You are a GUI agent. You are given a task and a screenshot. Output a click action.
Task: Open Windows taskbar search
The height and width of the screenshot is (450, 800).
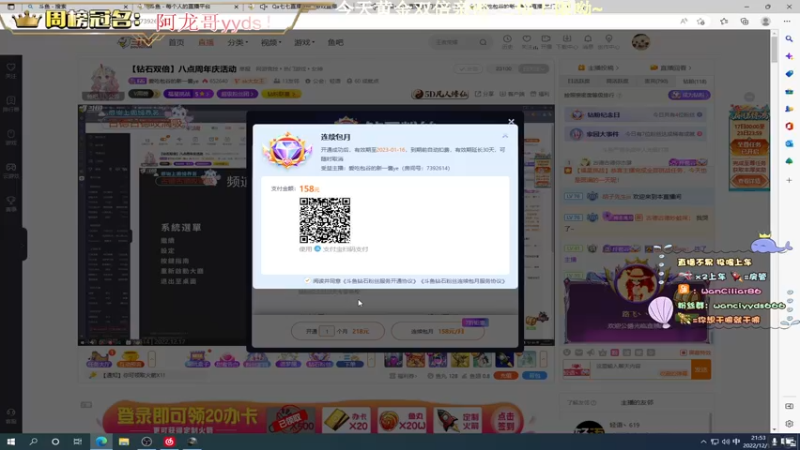[33, 441]
